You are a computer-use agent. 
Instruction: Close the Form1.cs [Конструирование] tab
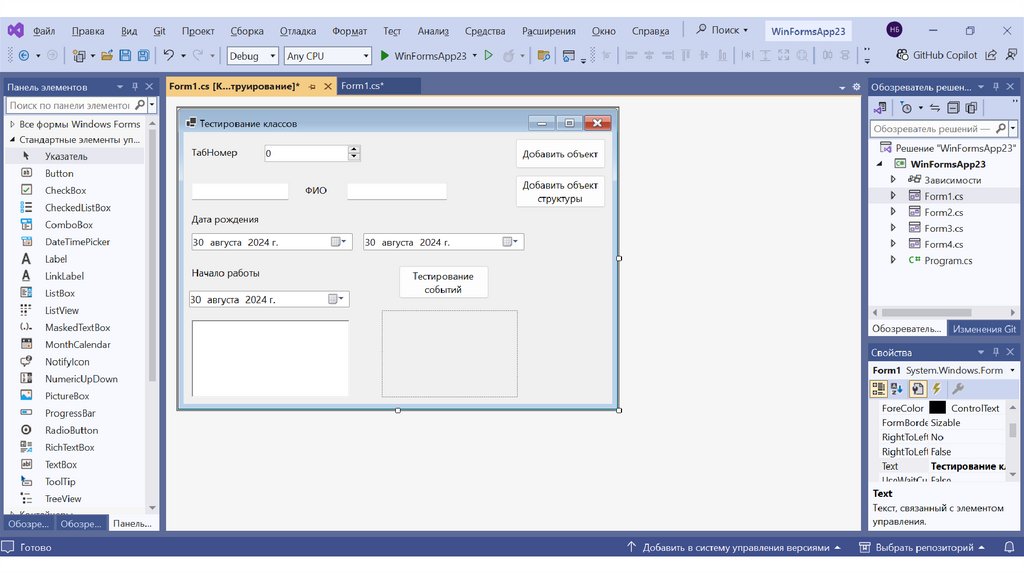(328, 86)
